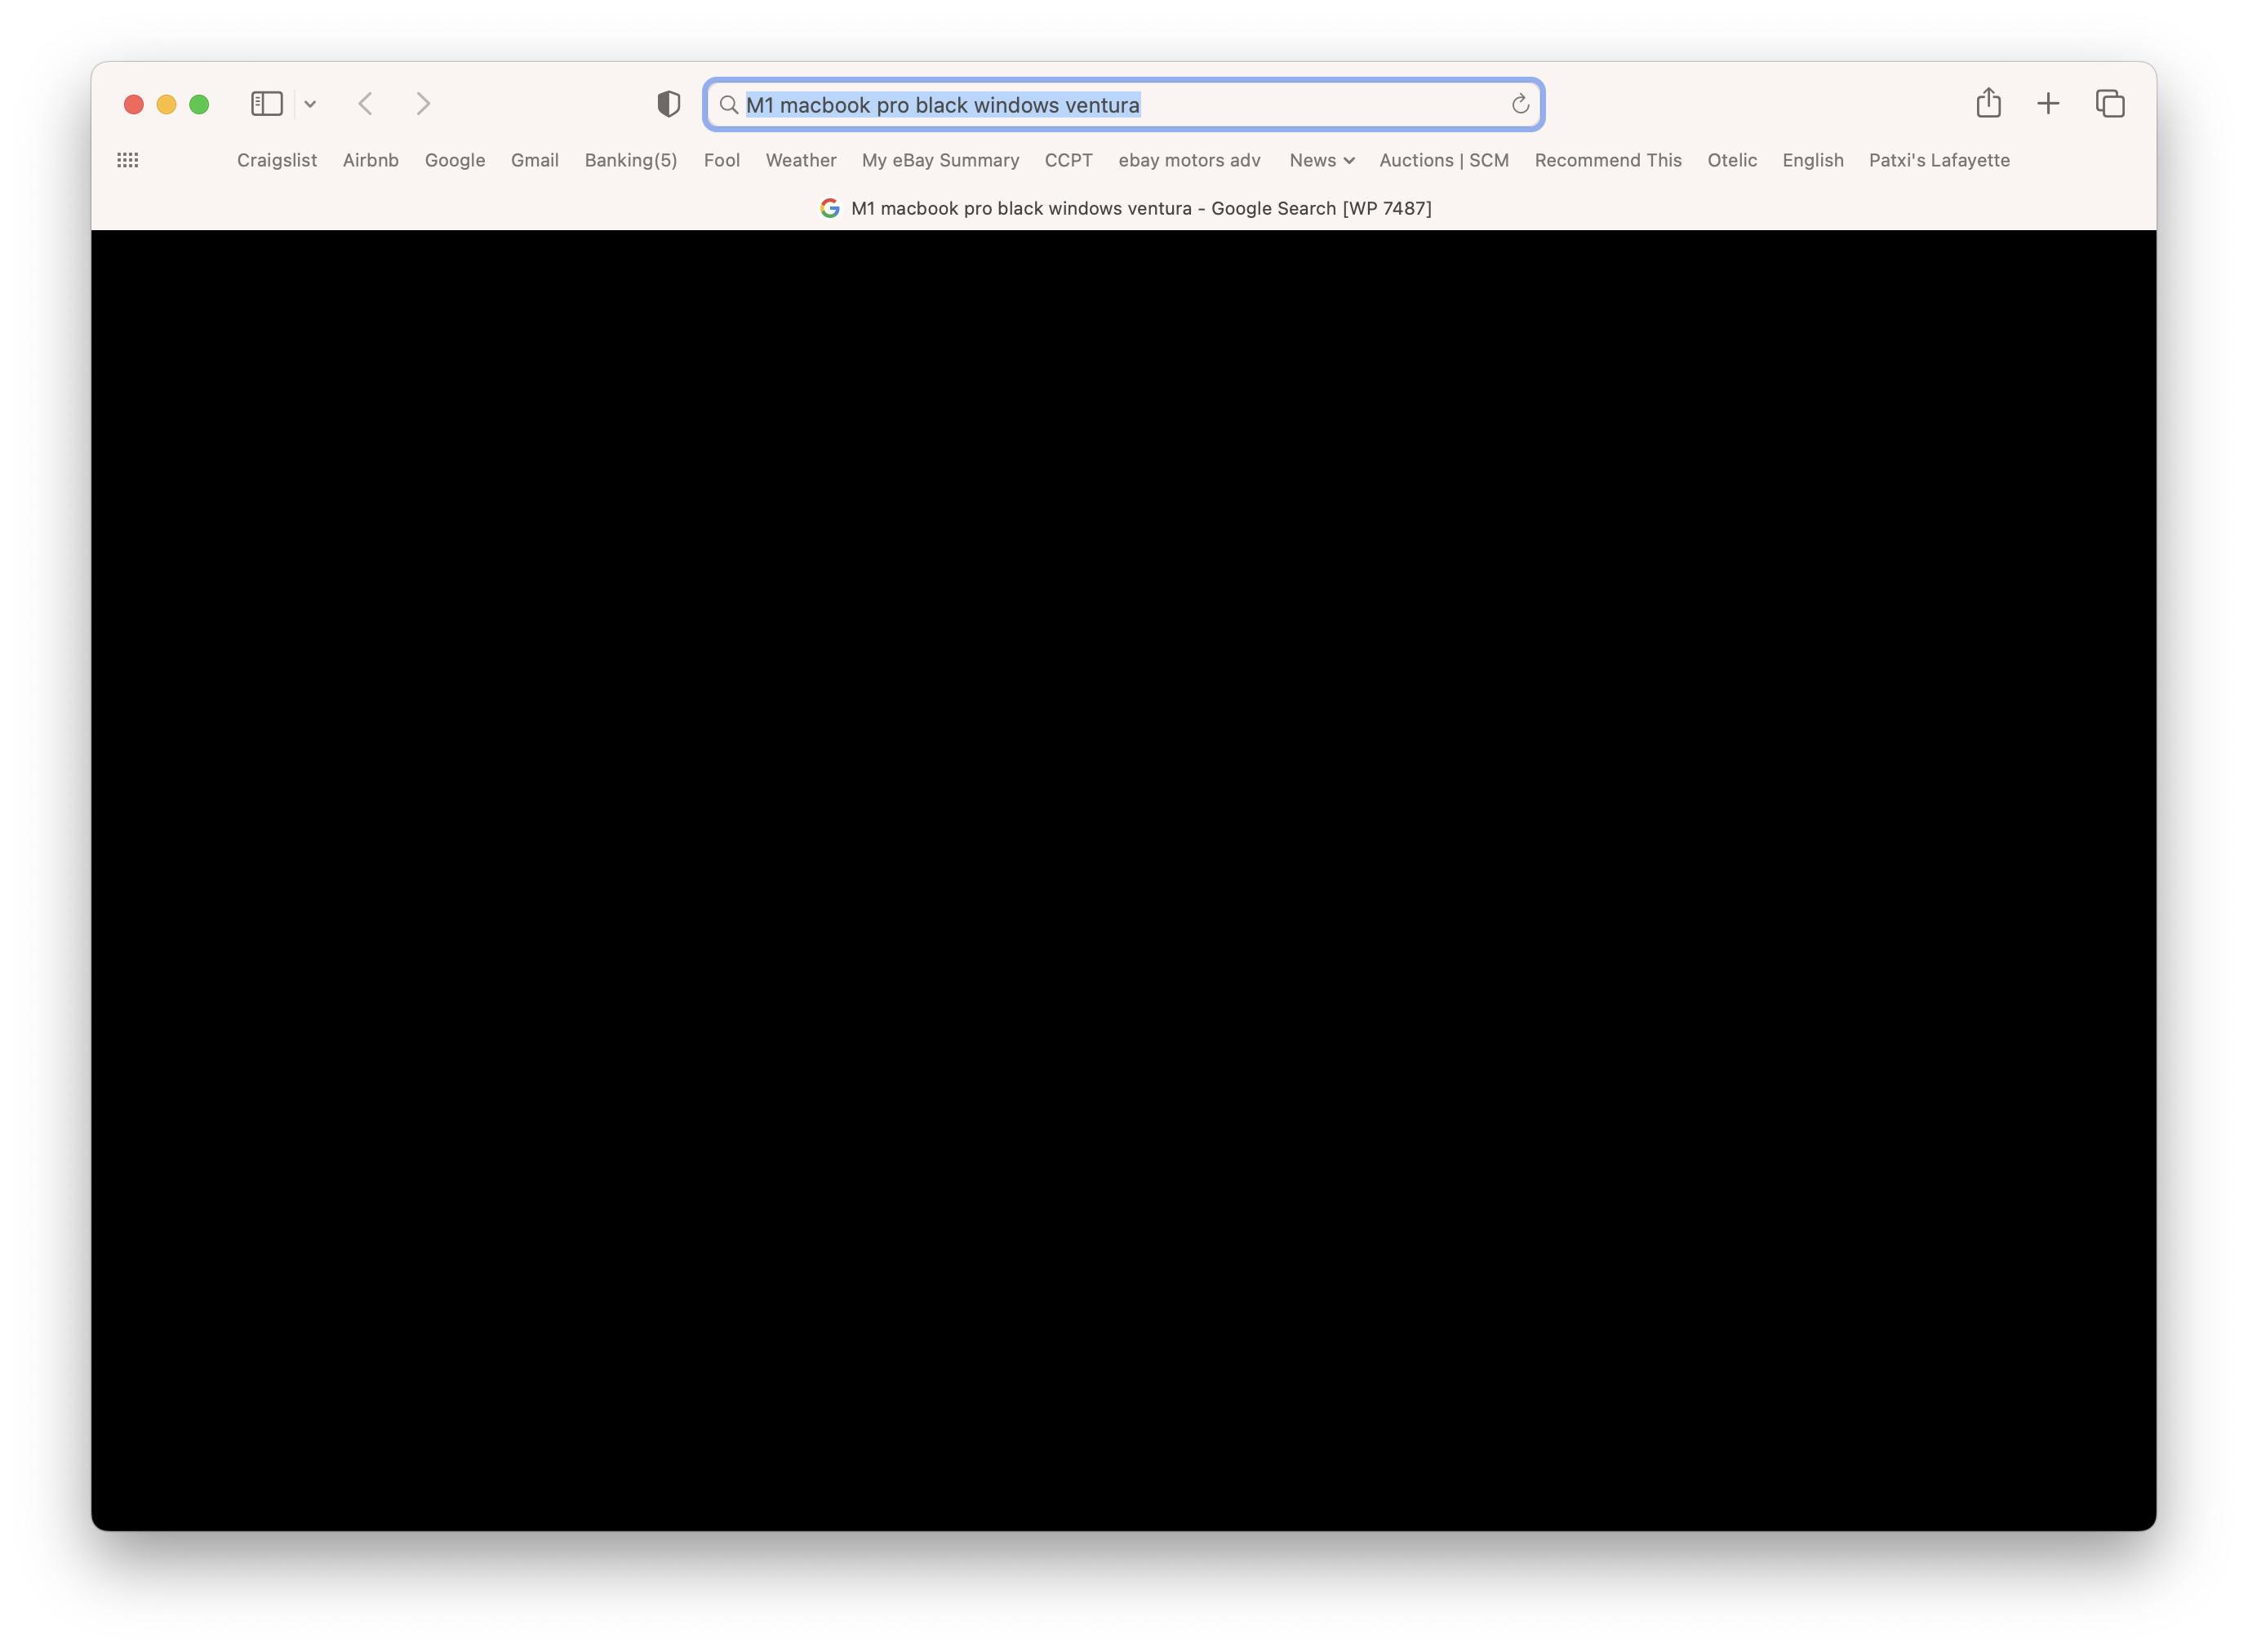This screenshot has height=1652, width=2248.
Task: Open the favorites grid icon
Action: [x=128, y=160]
